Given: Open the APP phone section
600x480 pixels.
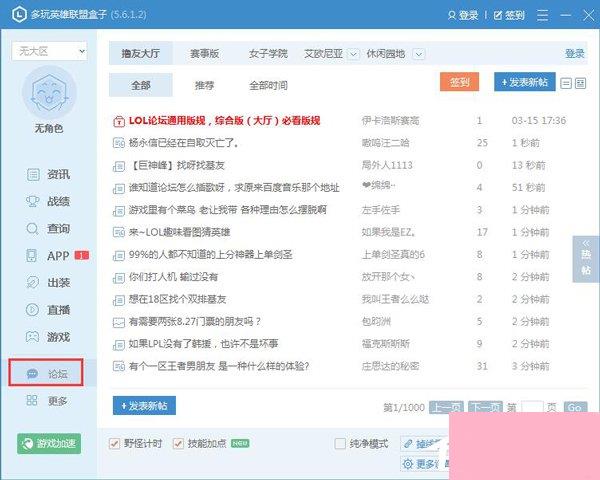Looking at the screenshot, I should 48,255.
